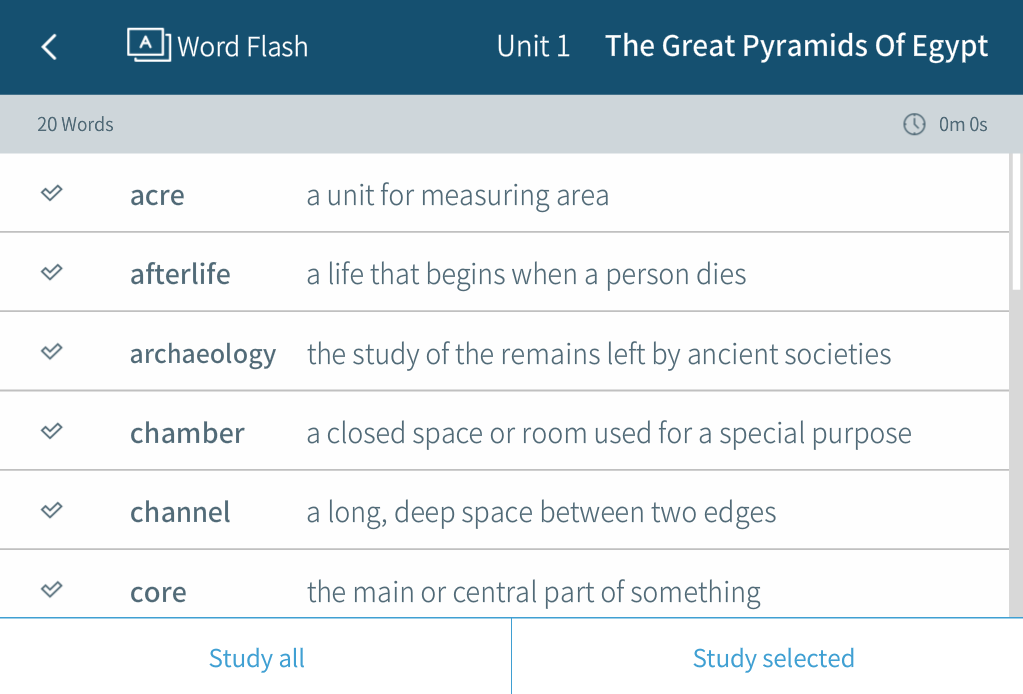Toggle the checkmark for channel
The height and width of the screenshot is (694, 1023).
52,510
